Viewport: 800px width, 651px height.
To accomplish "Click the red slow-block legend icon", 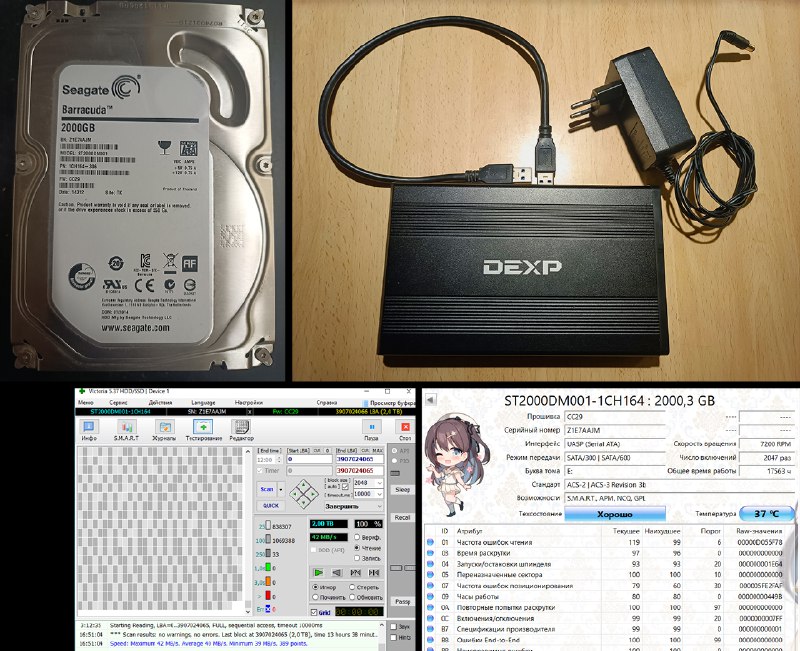I will [268, 595].
